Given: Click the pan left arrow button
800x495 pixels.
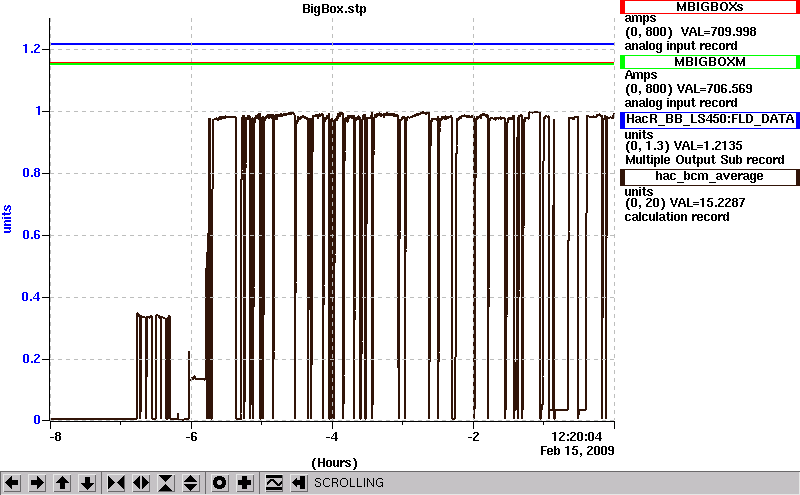Looking at the screenshot, I should coord(12,483).
